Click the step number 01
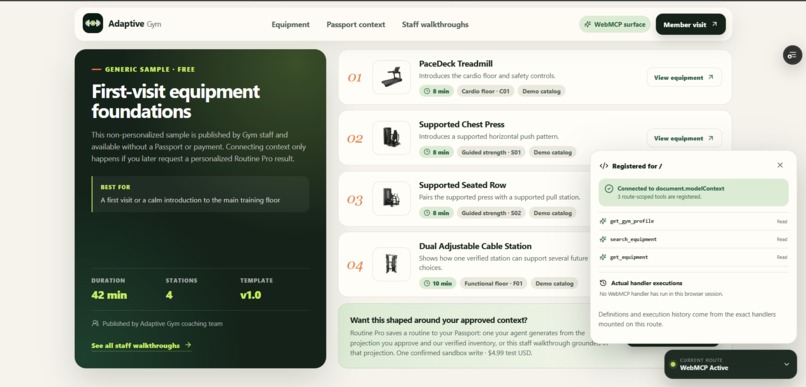Viewport: 806px width, 387px height. (355, 78)
